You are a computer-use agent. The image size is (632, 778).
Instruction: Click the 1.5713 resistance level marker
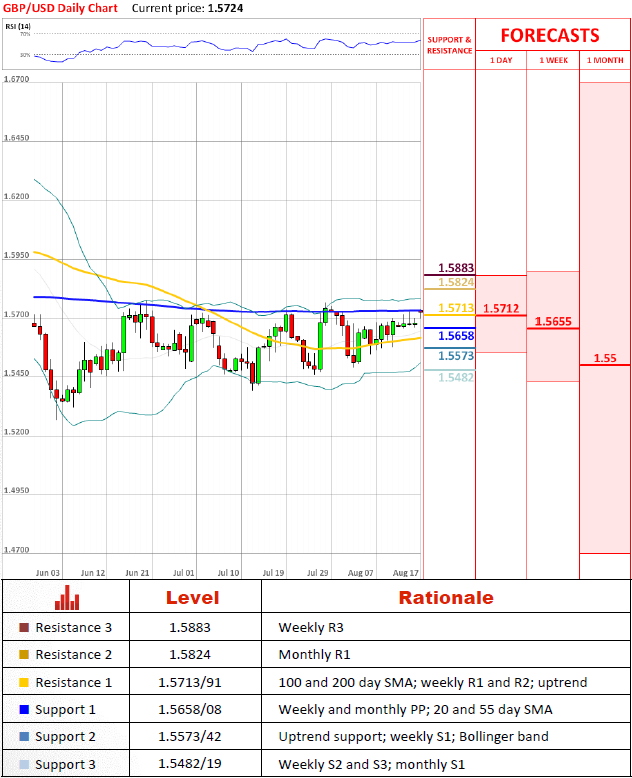coord(456,308)
